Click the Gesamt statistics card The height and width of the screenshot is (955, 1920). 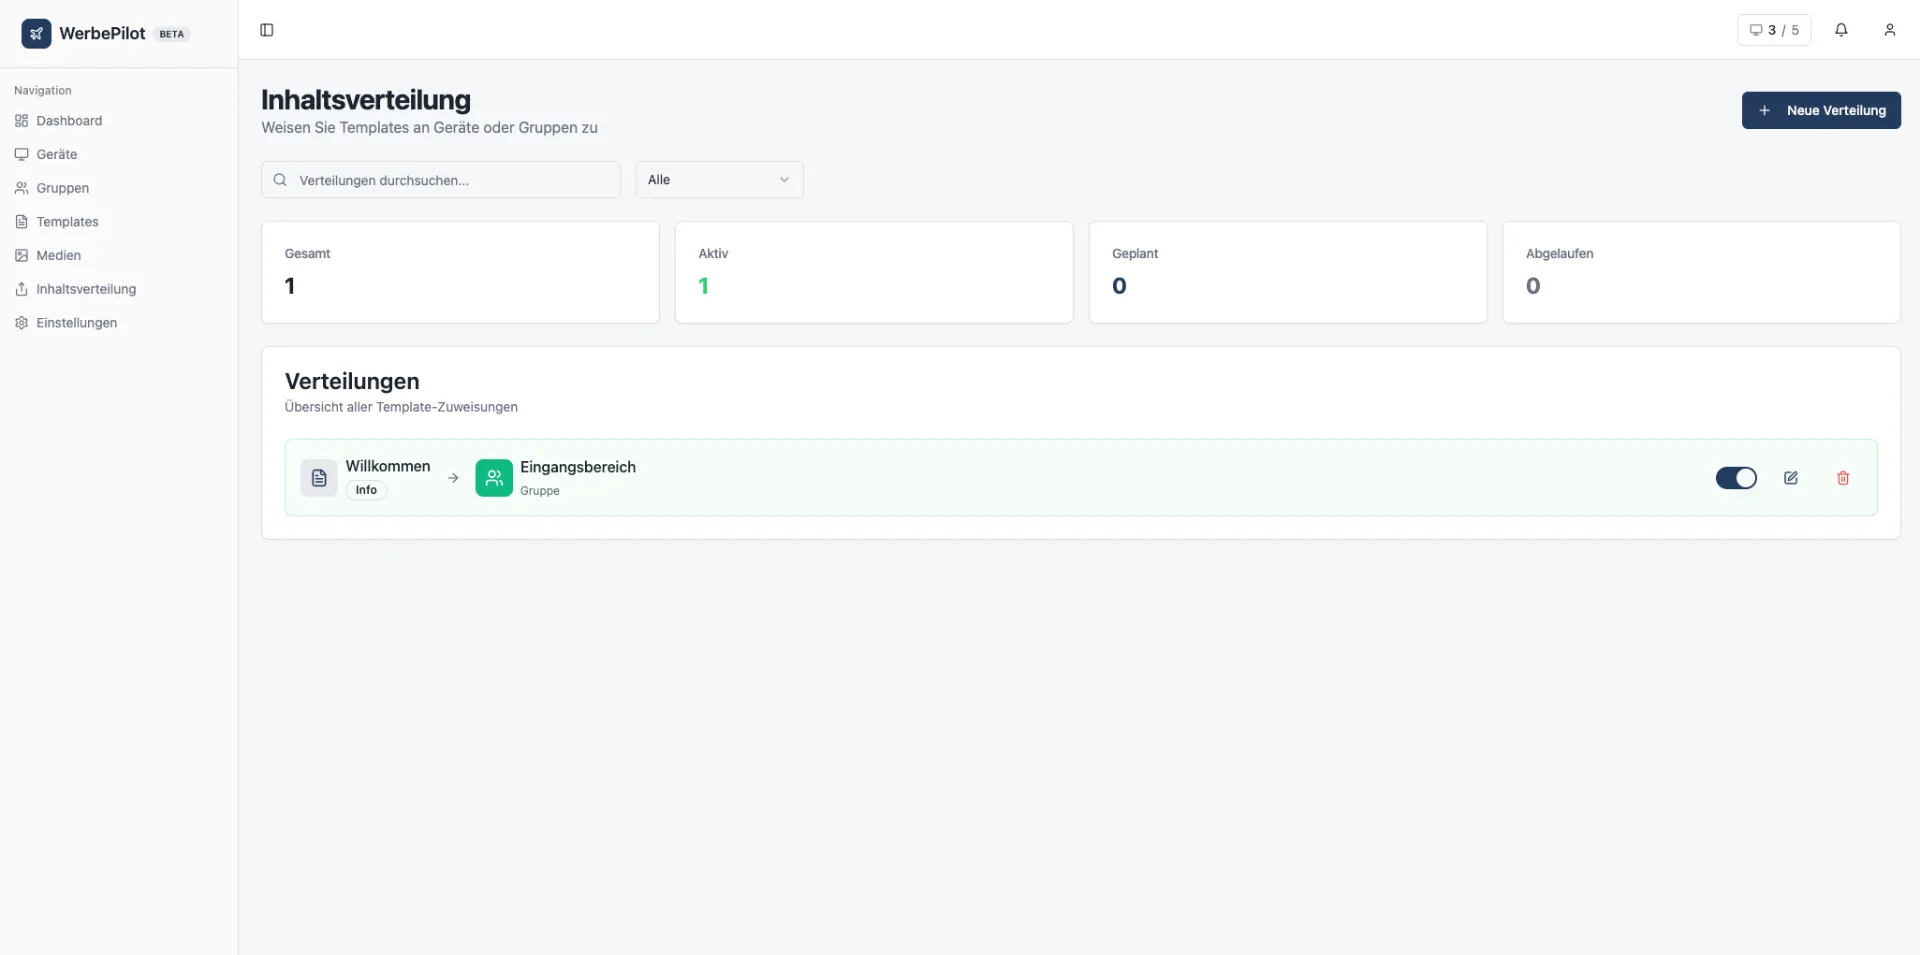460,272
